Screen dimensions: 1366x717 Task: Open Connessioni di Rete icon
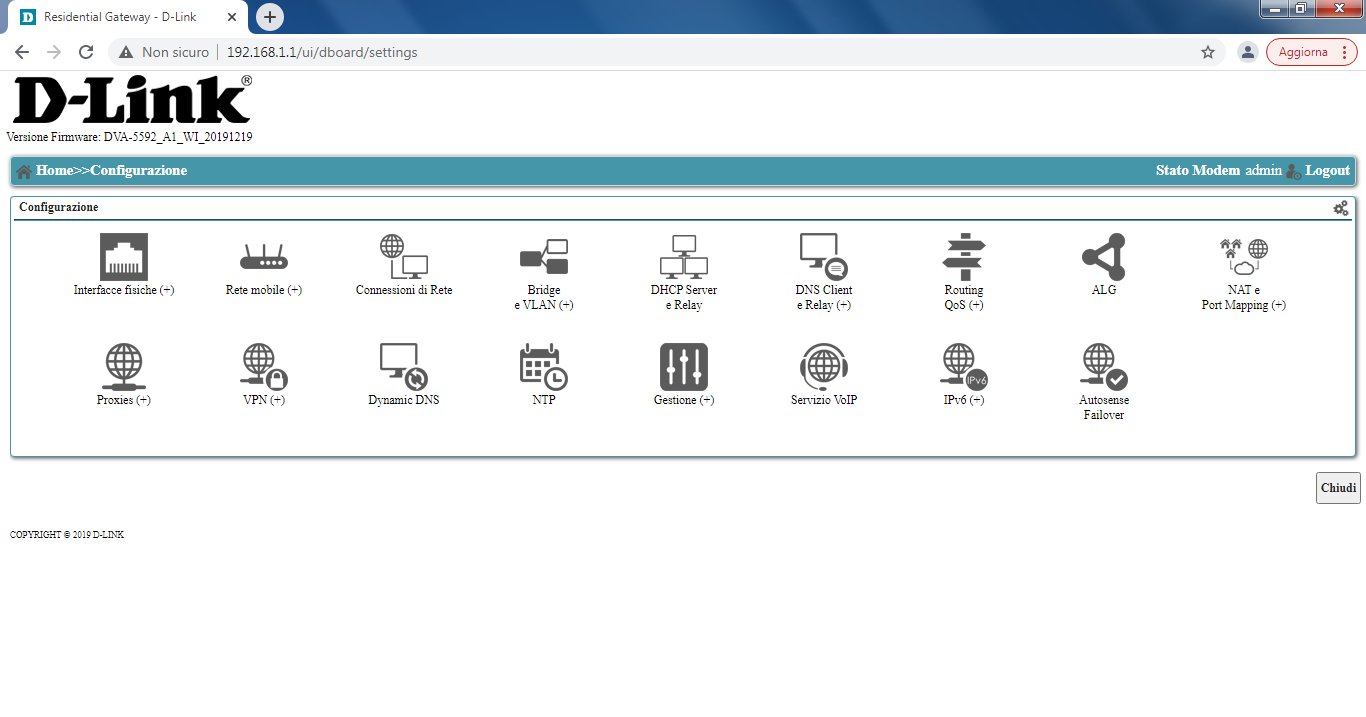point(404,257)
